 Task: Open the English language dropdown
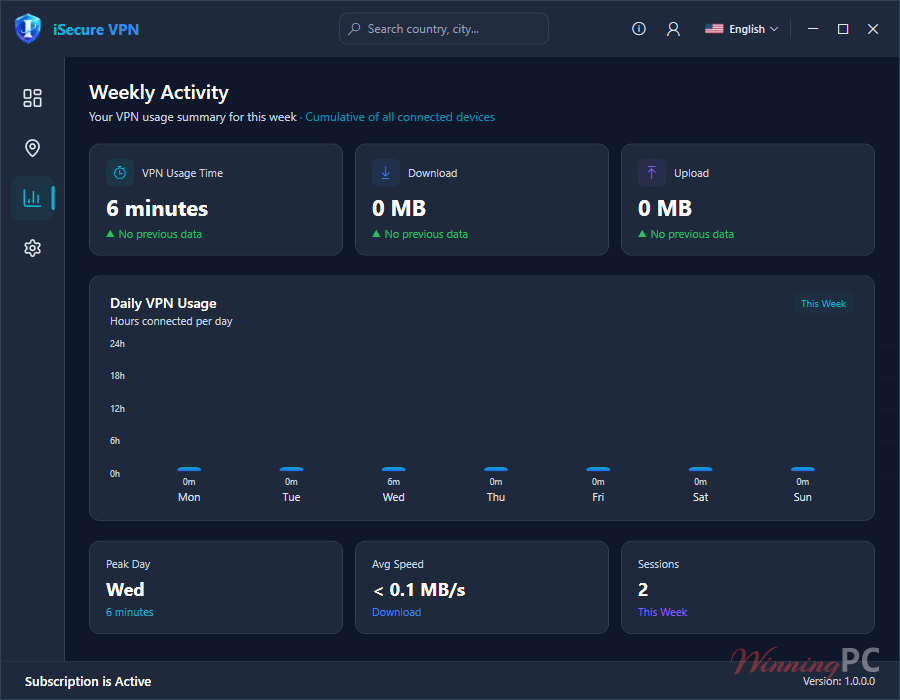pos(742,29)
